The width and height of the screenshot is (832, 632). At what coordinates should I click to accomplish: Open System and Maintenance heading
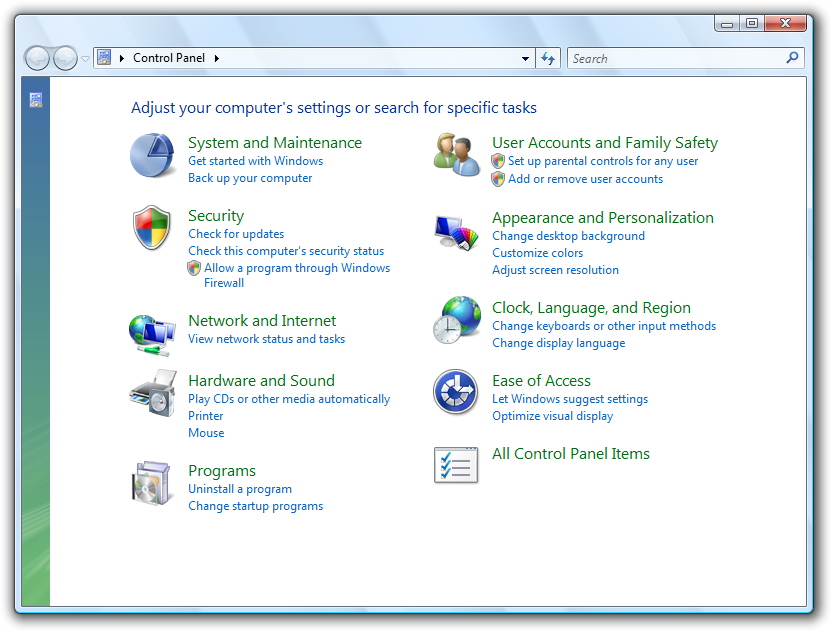275,143
